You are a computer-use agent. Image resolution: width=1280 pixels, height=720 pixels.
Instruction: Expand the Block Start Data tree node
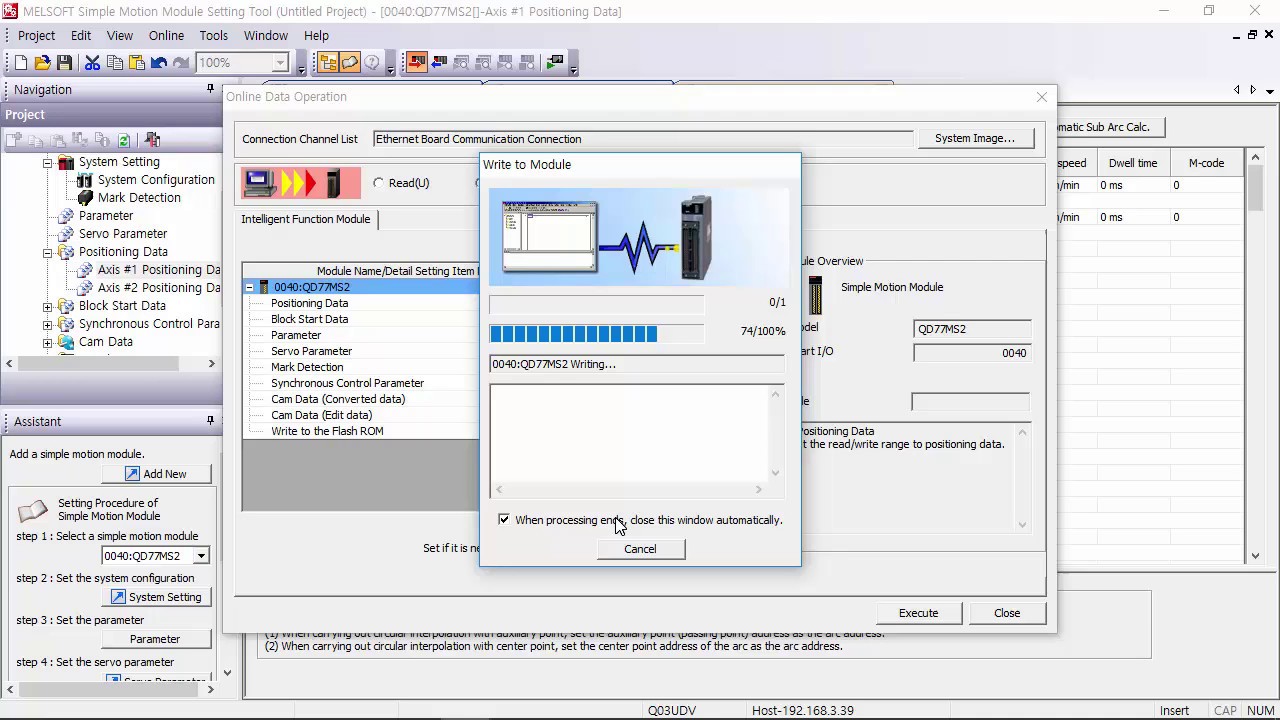pos(47,306)
